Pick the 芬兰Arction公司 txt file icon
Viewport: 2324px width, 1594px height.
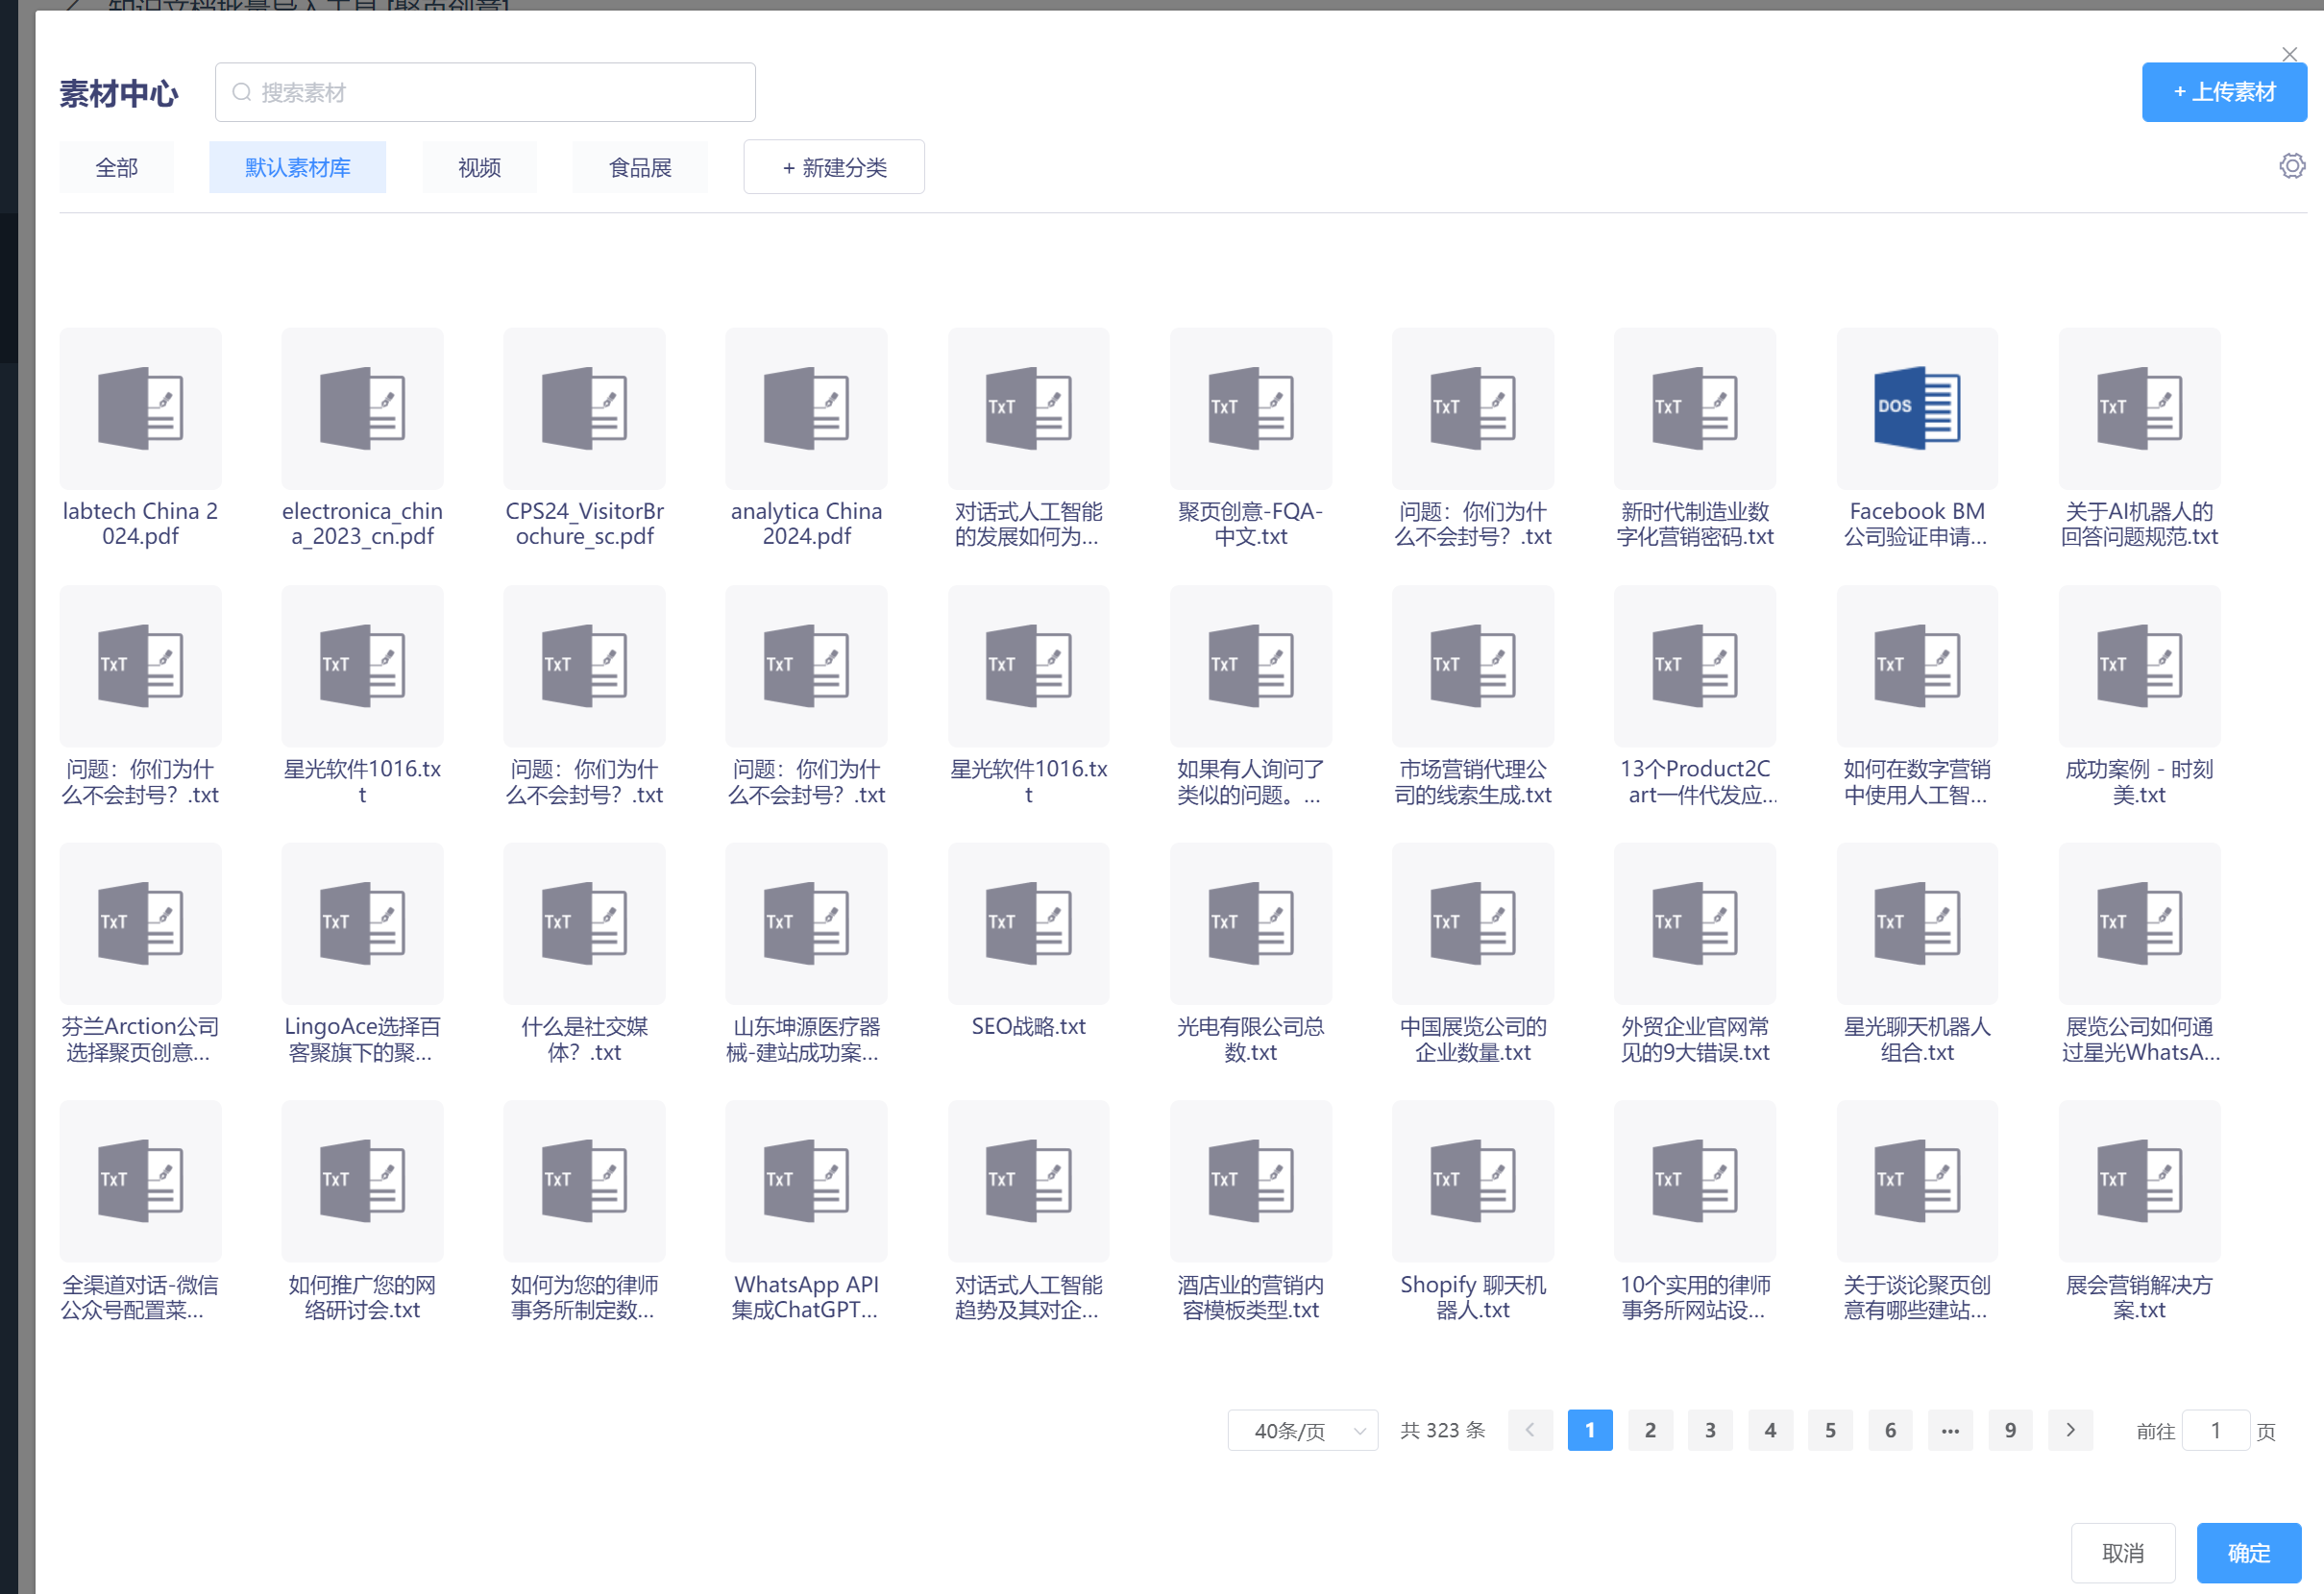click(140, 923)
